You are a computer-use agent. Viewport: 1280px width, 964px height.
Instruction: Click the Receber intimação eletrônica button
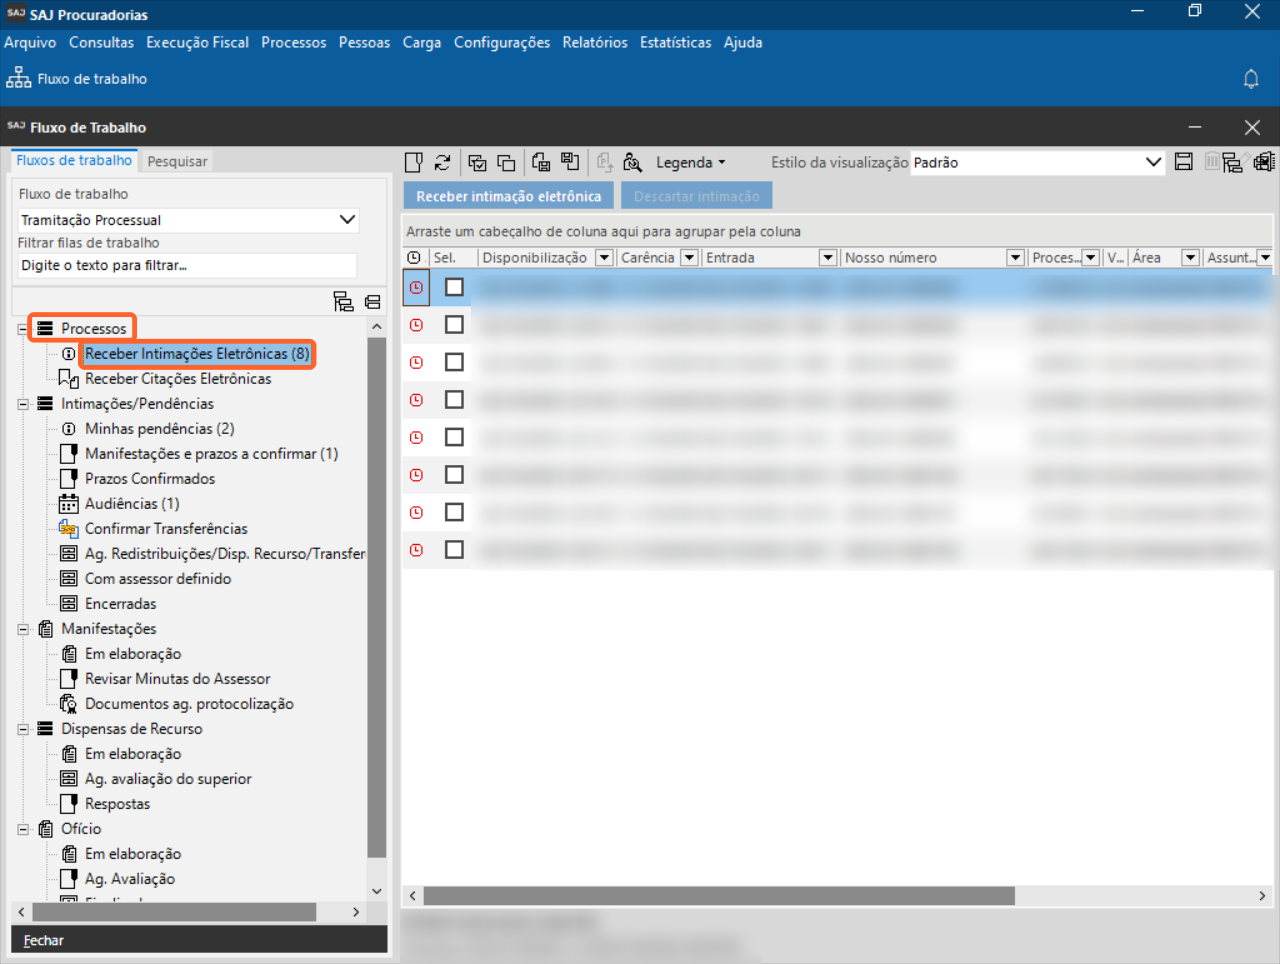point(508,196)
